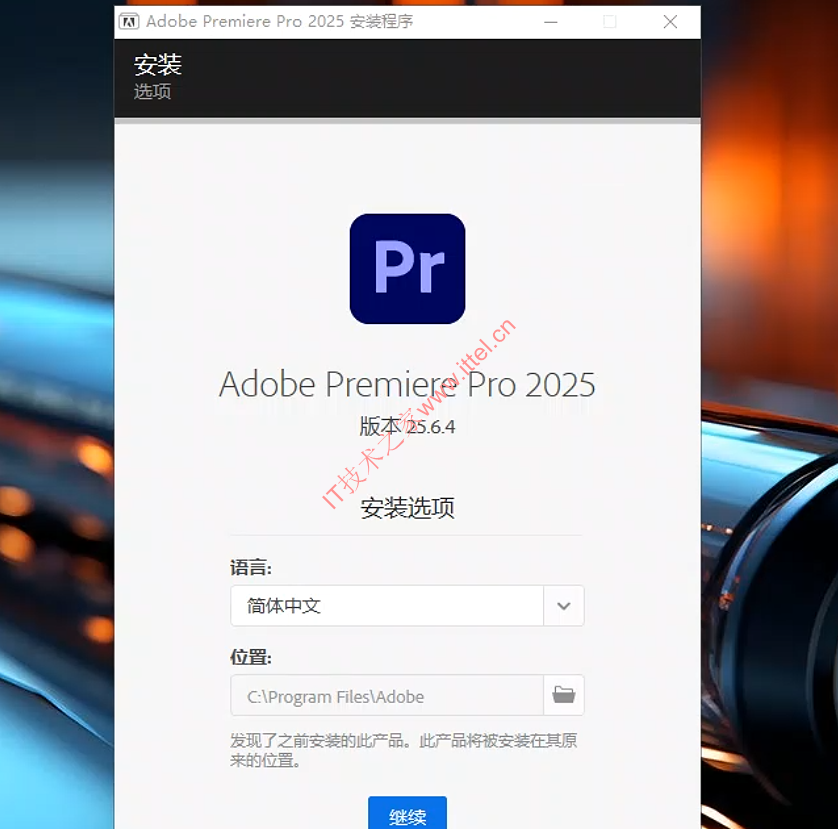Close the Premiere Pro installer window
Screen dimensions: 838x829
tap(668, 21)
